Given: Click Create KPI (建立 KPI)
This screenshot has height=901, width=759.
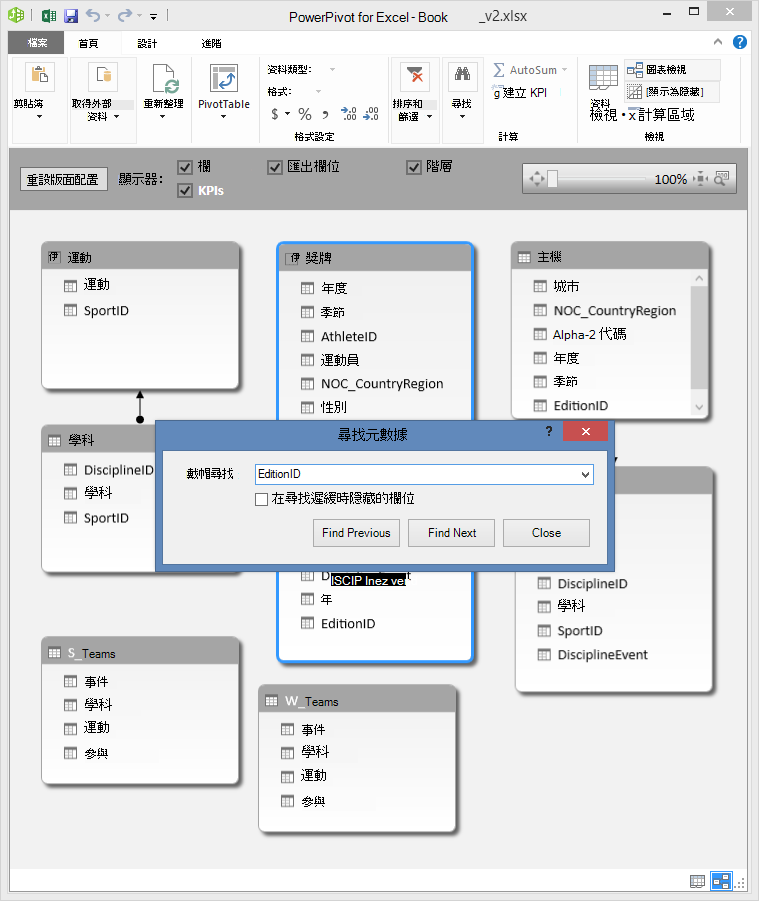Looking at the screenshot, I should 519,93.
